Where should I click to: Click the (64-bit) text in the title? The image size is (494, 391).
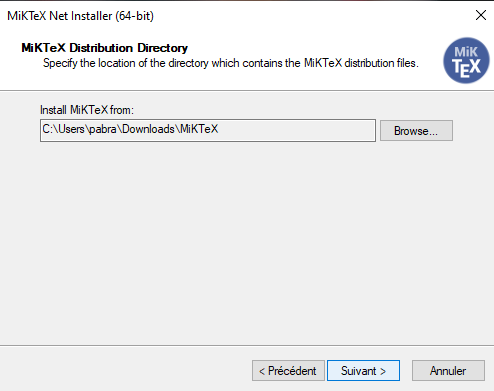pyautogui.click(x=135, y=16)
